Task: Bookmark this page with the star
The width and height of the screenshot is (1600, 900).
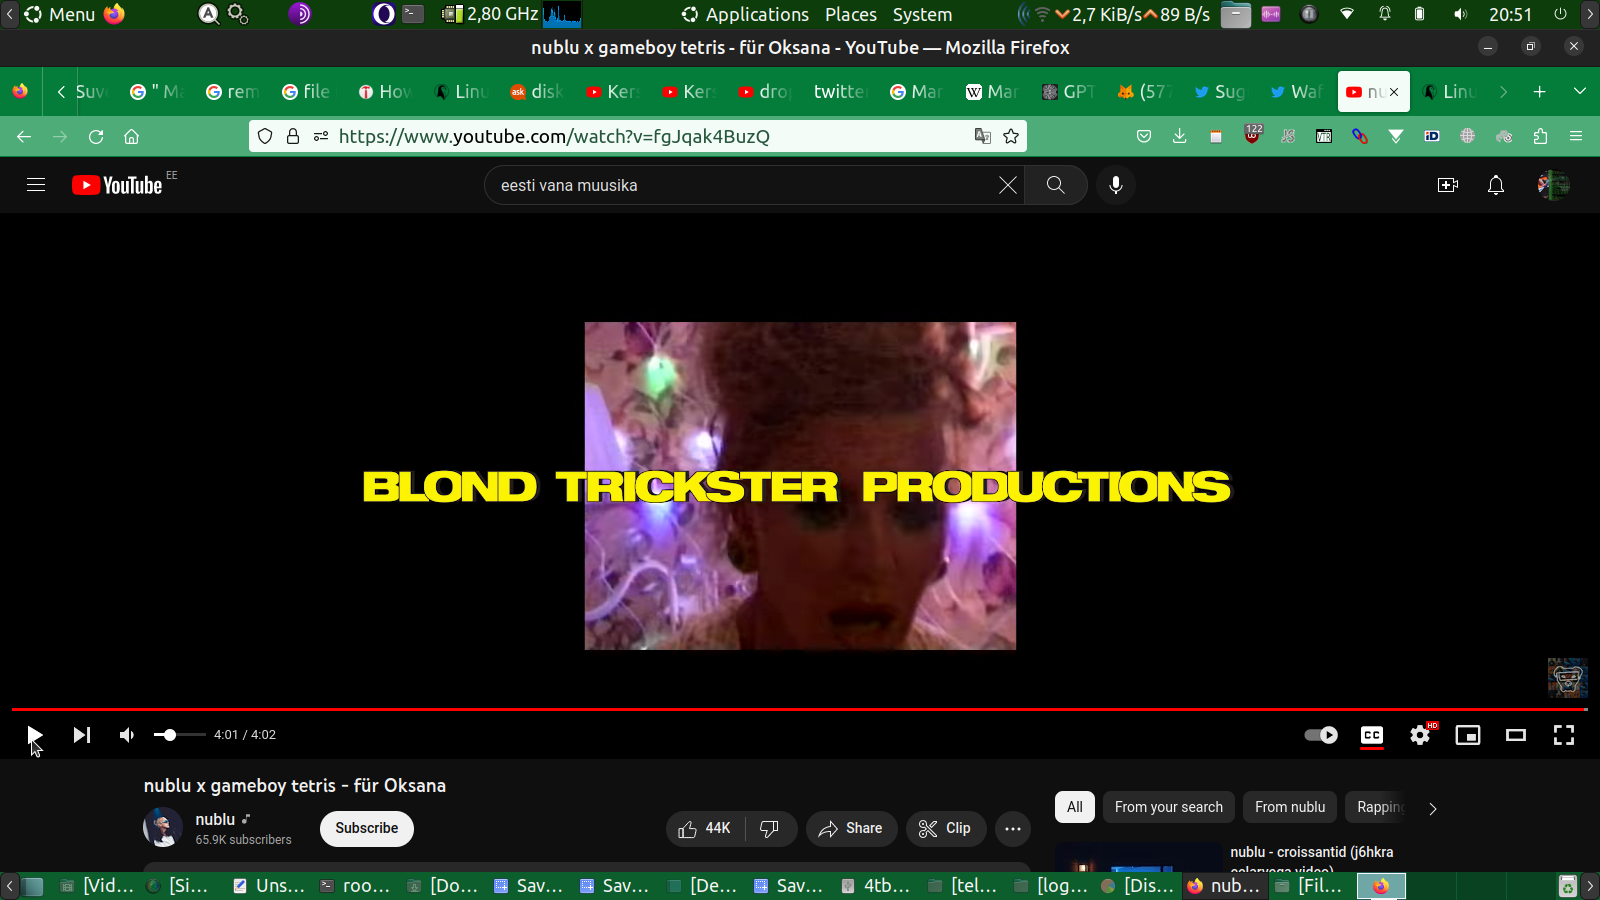Action: (x=1011, y=136)
